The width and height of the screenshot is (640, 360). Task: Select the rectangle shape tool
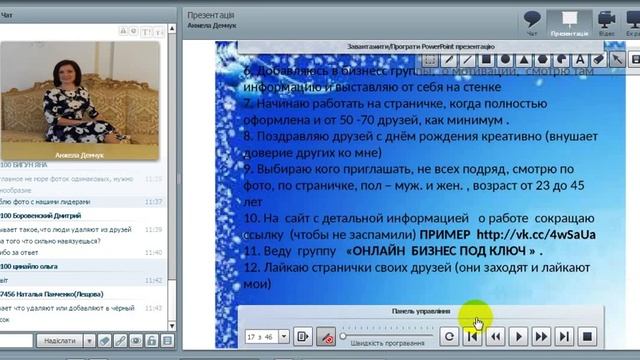[x=486, y=60]
